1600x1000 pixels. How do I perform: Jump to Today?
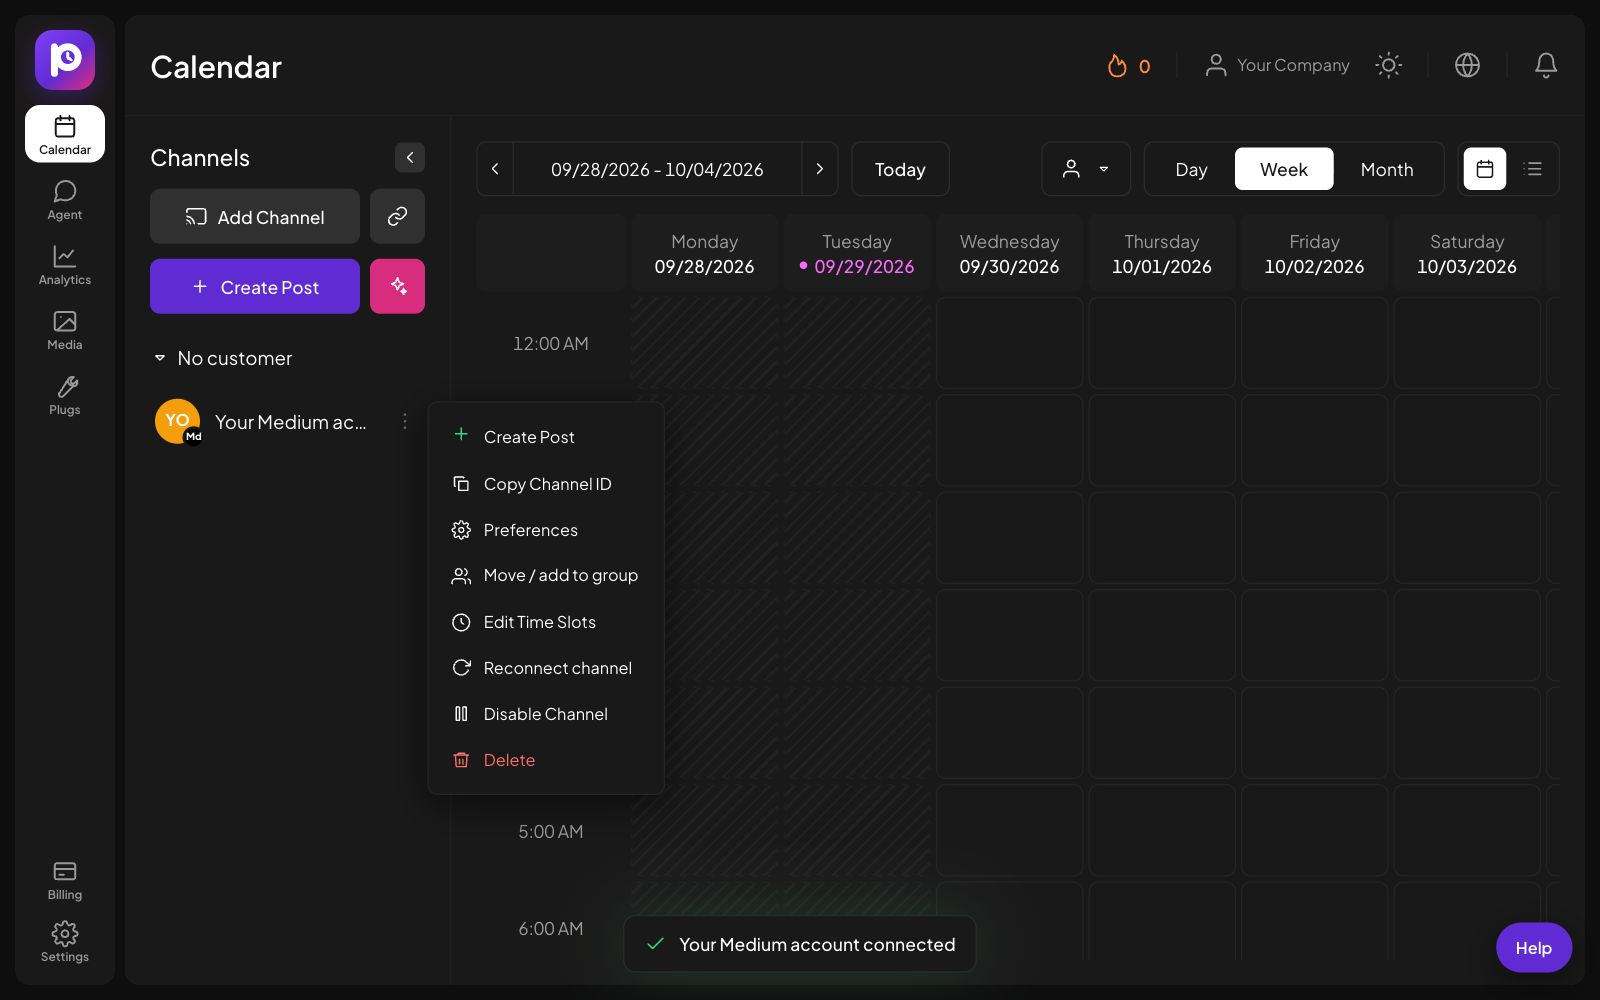point(900,169)
